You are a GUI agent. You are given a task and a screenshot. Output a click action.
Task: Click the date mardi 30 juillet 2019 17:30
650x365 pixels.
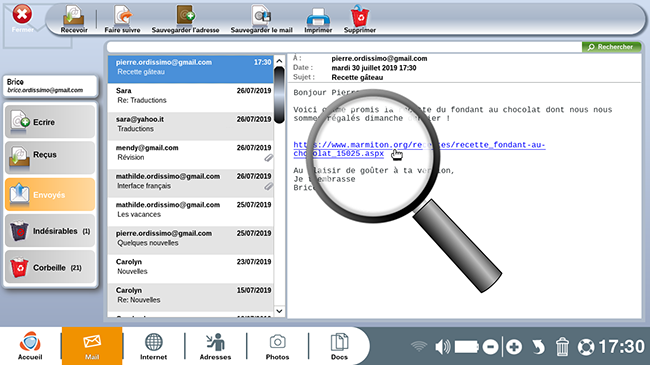374,68
